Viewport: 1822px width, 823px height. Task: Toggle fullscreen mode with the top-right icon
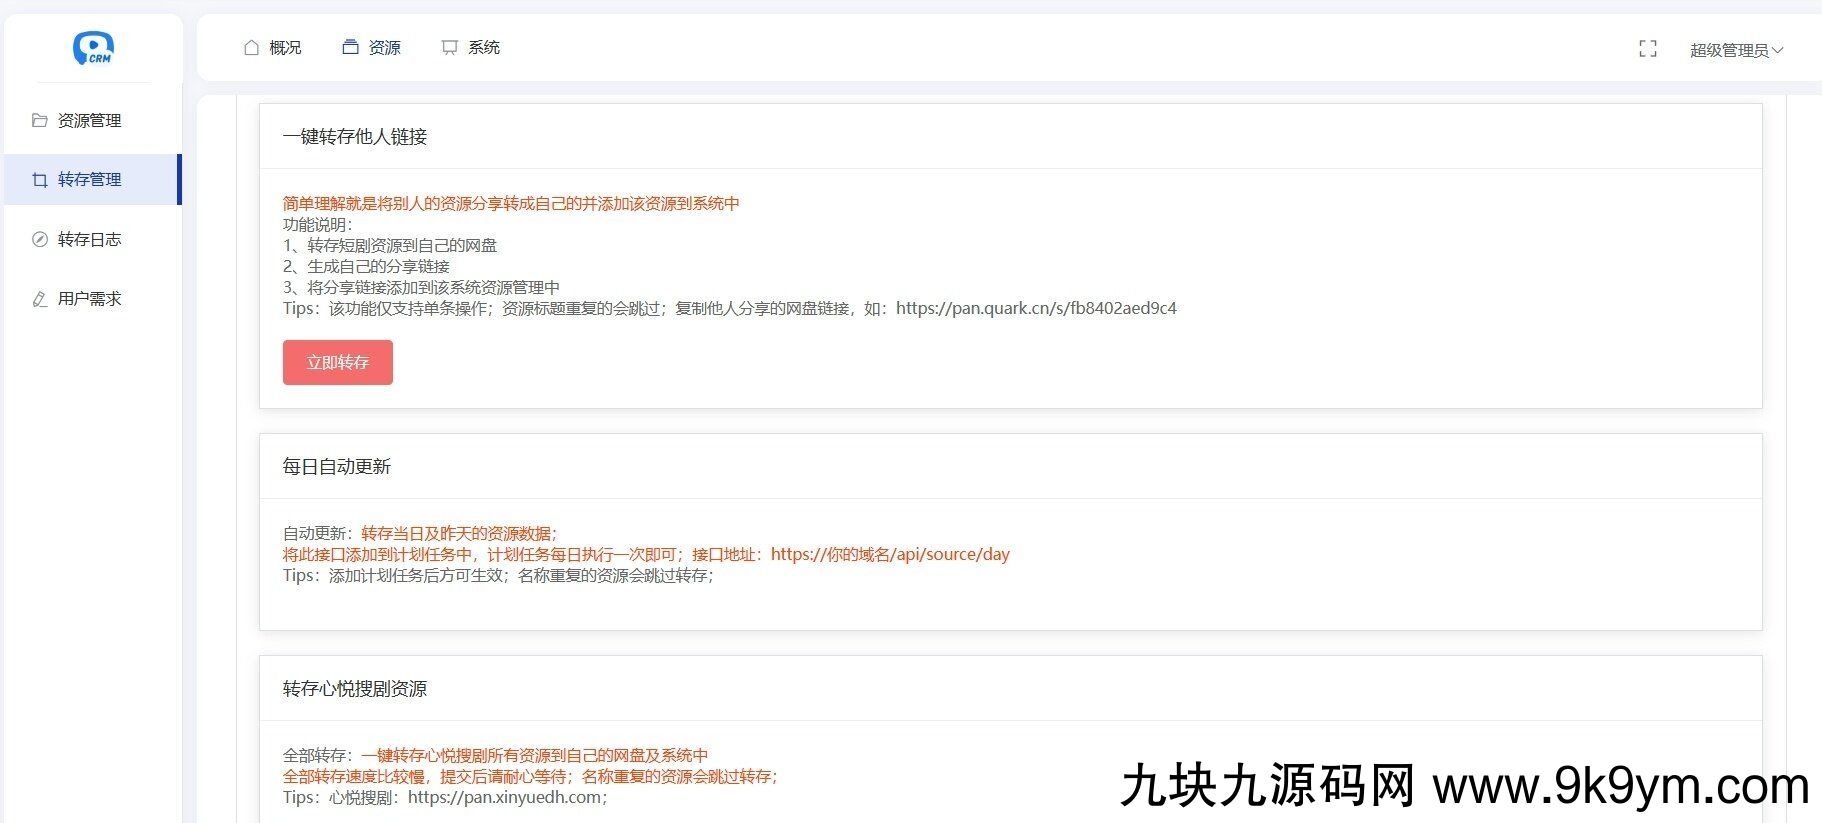[1648, 49]
